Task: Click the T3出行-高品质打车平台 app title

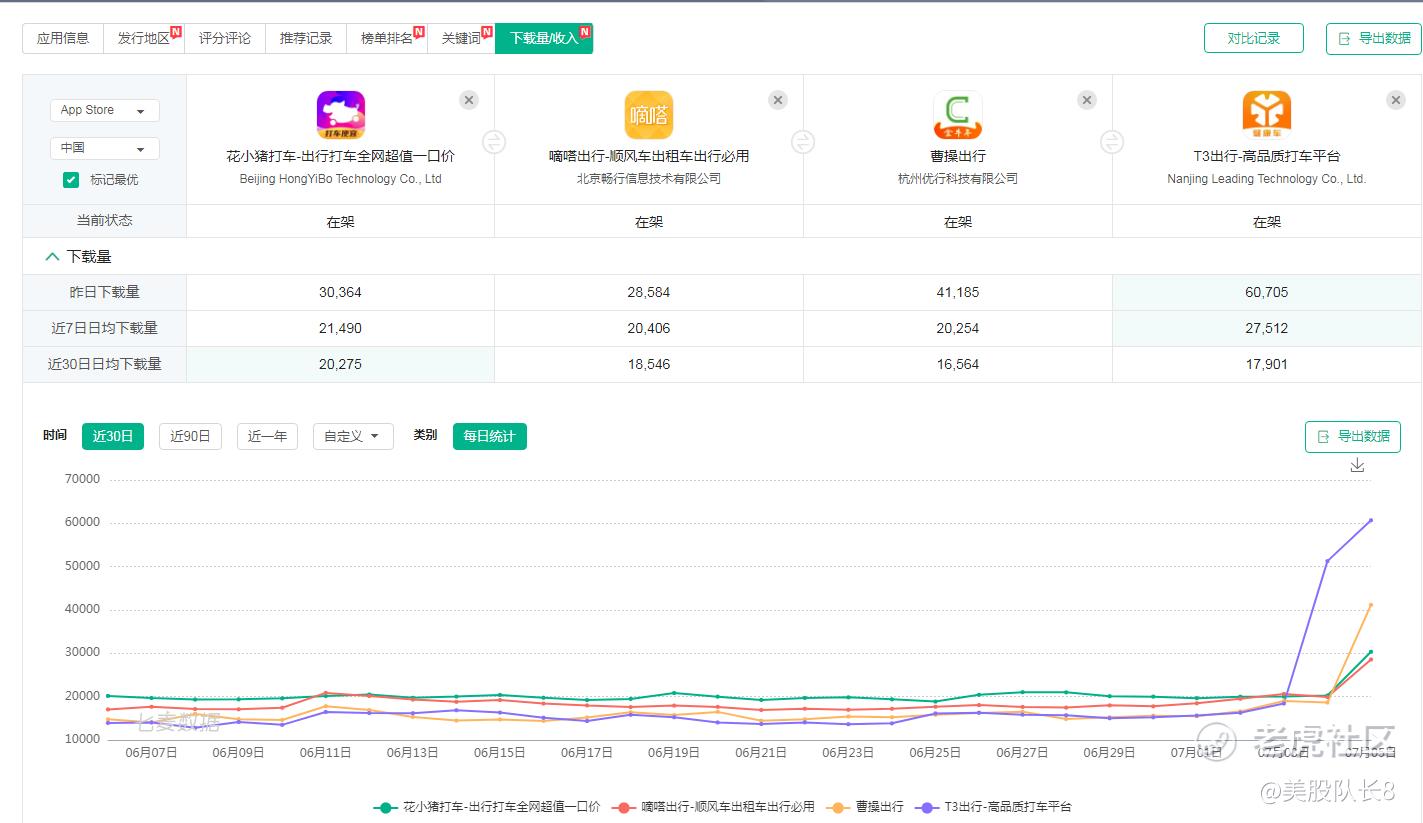Action: click(x=1267, y=156)
